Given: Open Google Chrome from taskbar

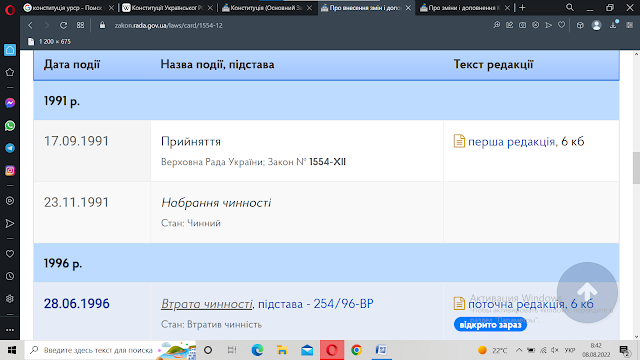Looking at the screenshot, I should [x=356, y=350].
